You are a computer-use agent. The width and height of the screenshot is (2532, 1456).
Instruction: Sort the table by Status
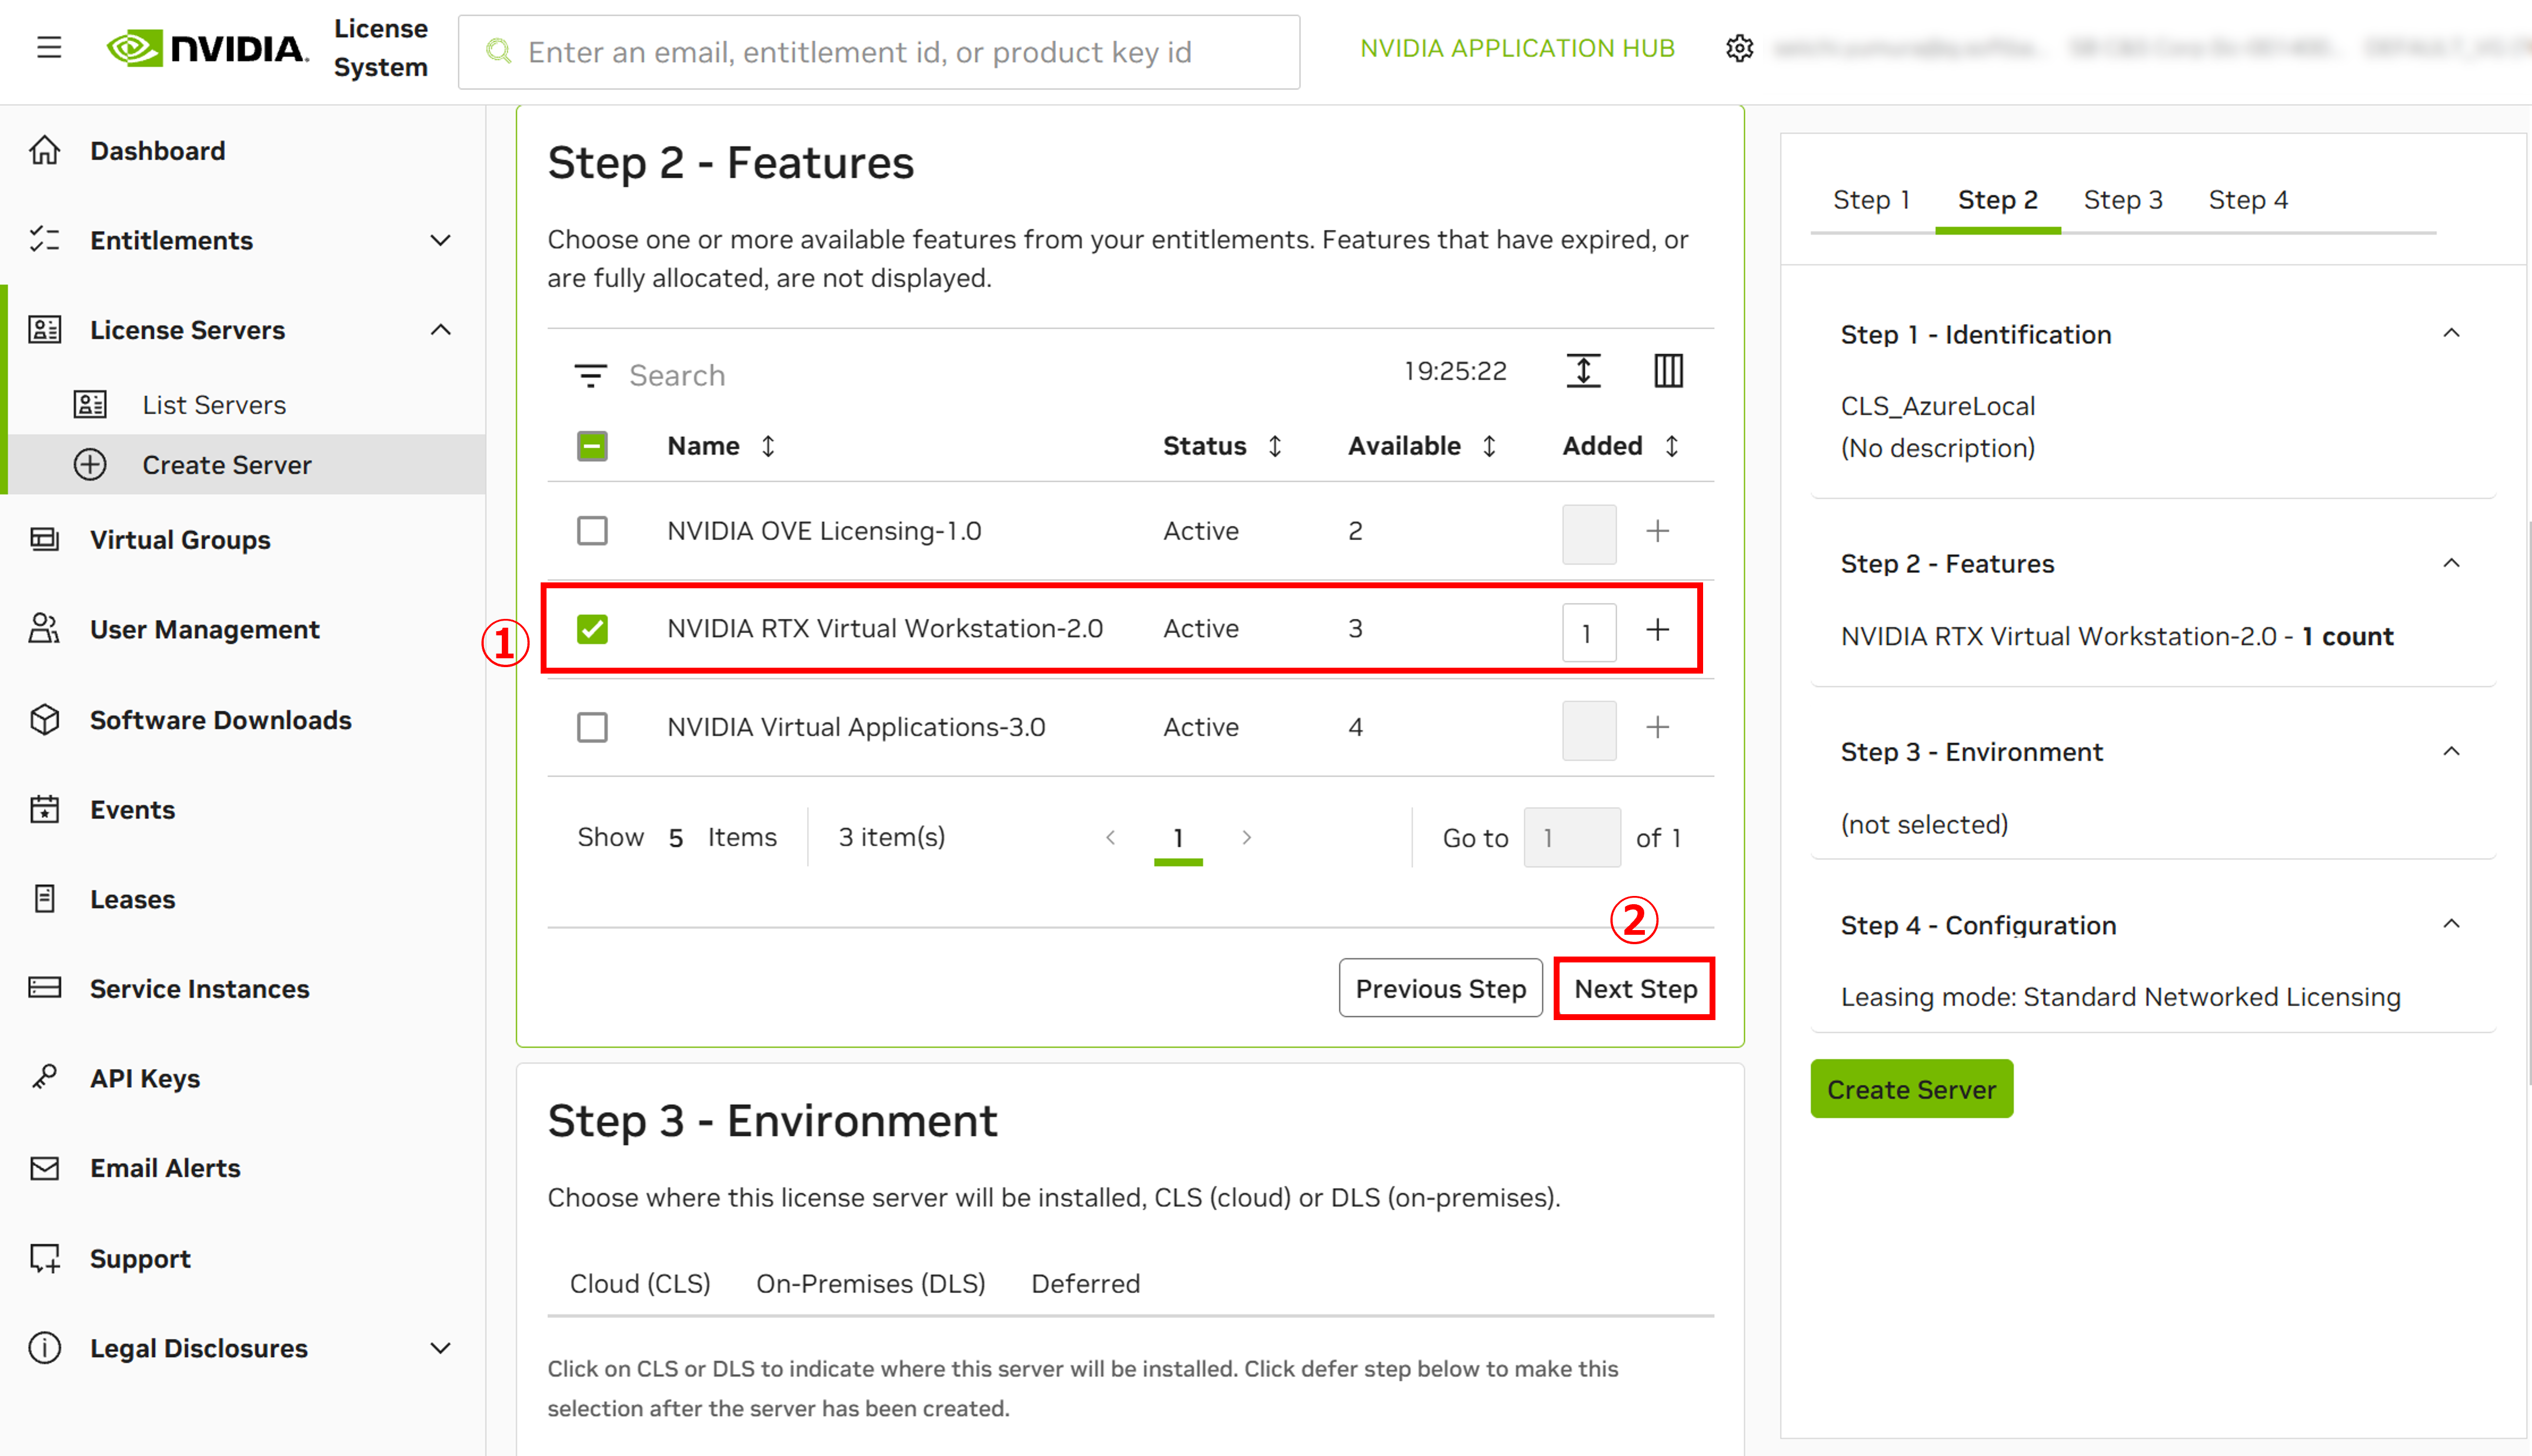pyautogui.click(x=1275, y=446)
